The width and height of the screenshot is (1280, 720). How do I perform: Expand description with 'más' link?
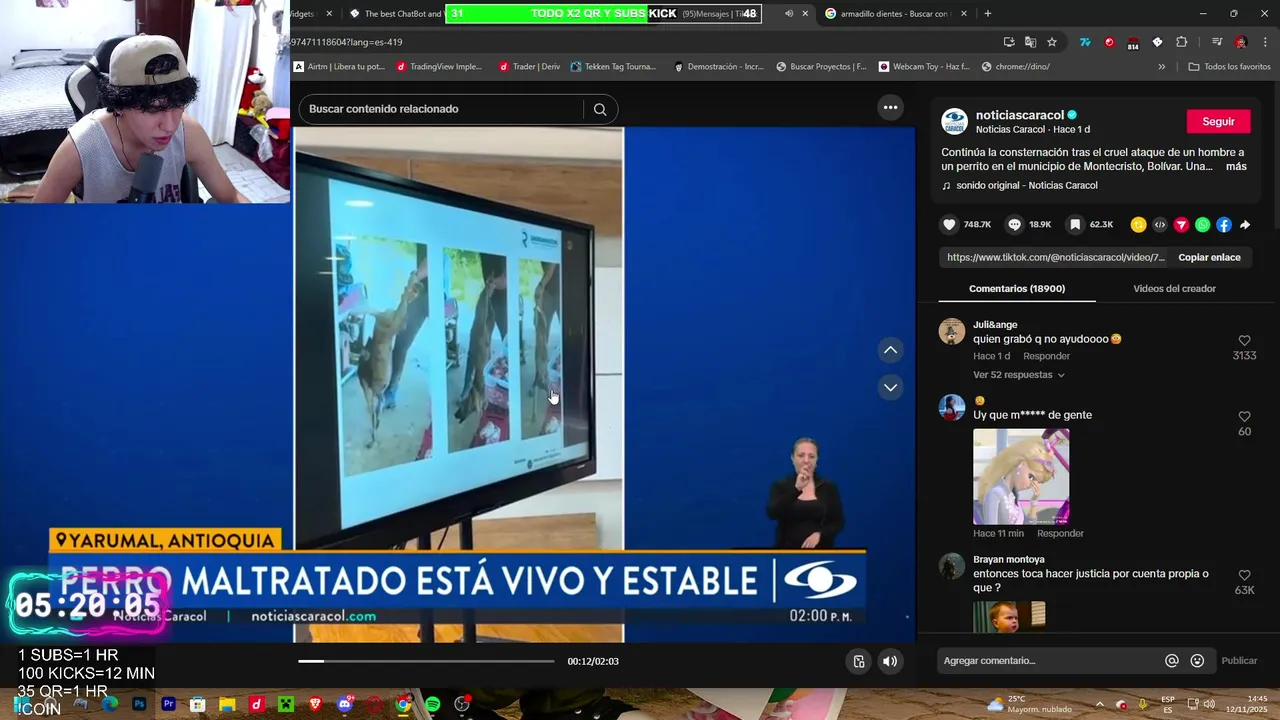coord(1236,166)
